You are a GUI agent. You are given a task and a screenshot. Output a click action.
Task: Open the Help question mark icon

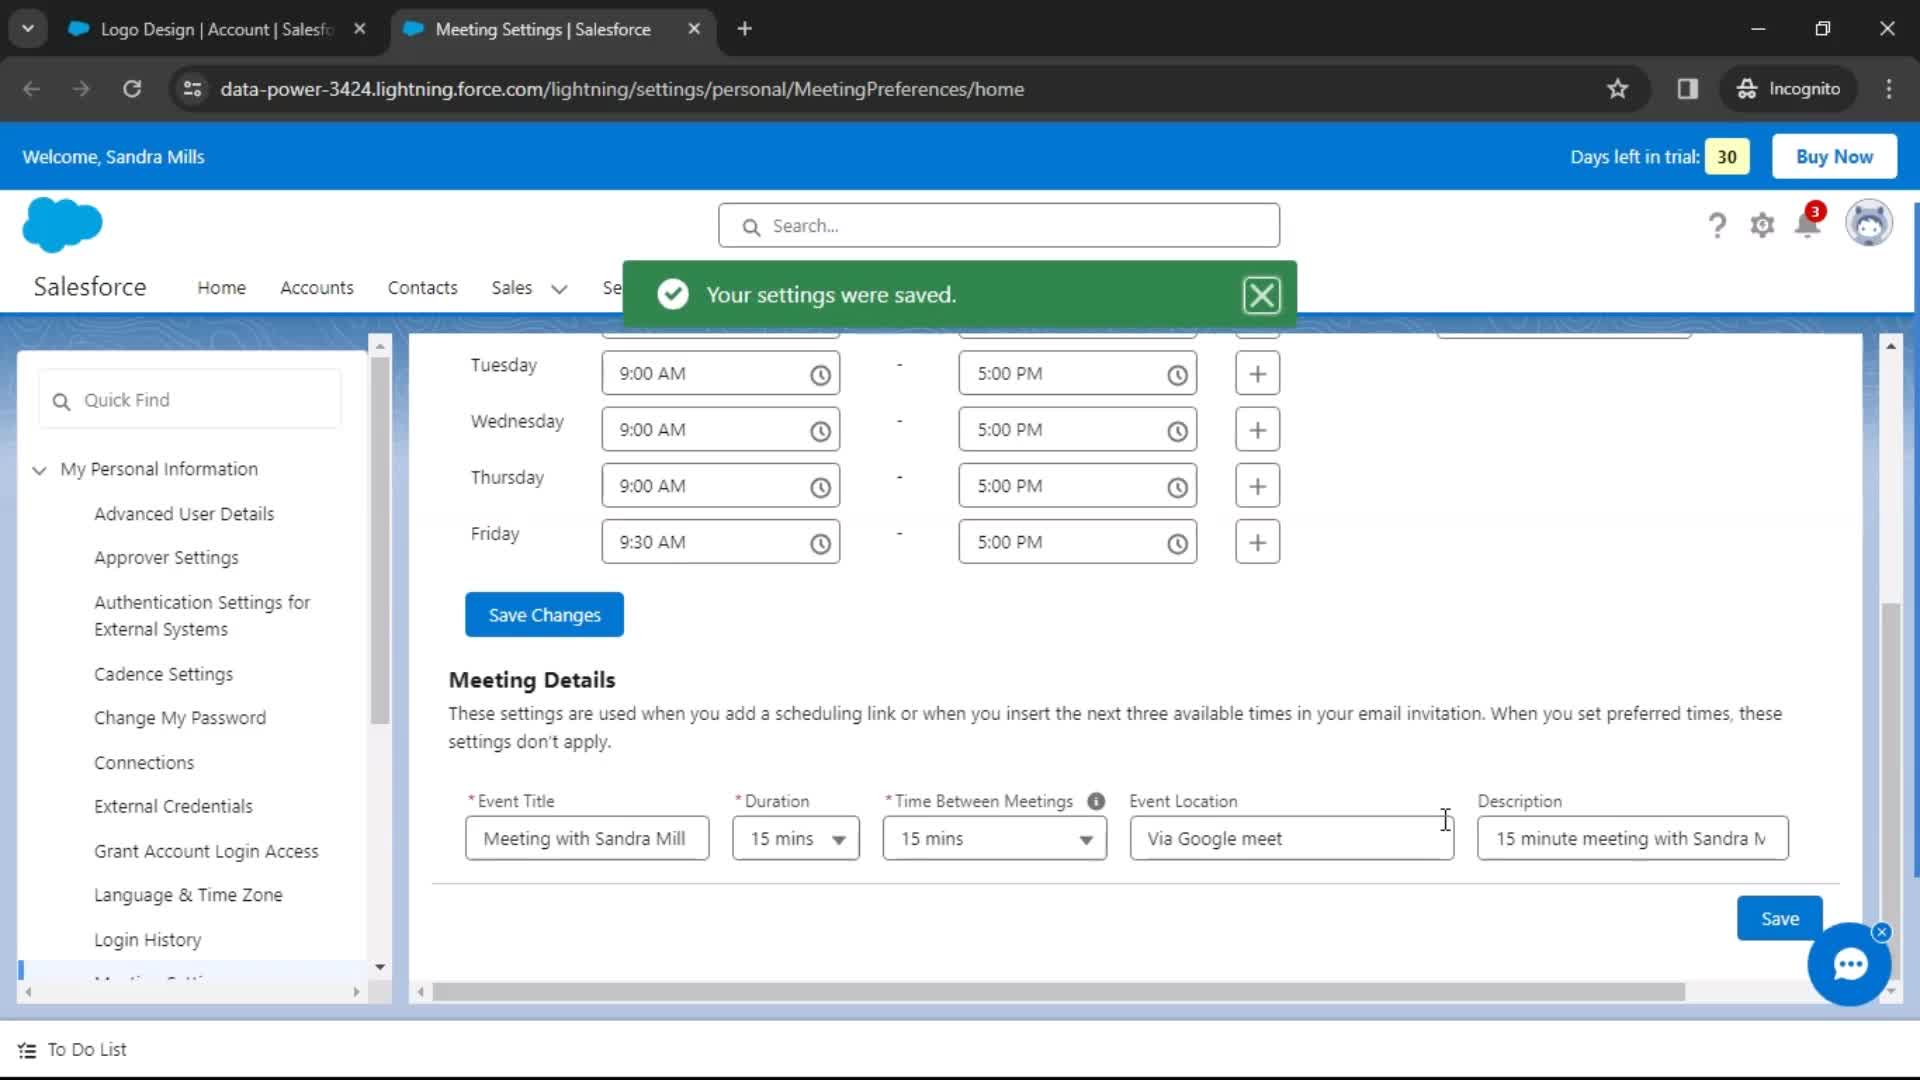click(x=1717, y=225)
